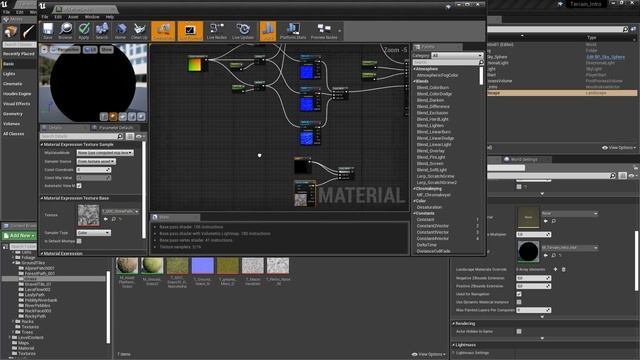The width and height of the screenshot is (640, 360).
Task: Delete Landscape Materials Override array elements
Action: tap(564, 269)
